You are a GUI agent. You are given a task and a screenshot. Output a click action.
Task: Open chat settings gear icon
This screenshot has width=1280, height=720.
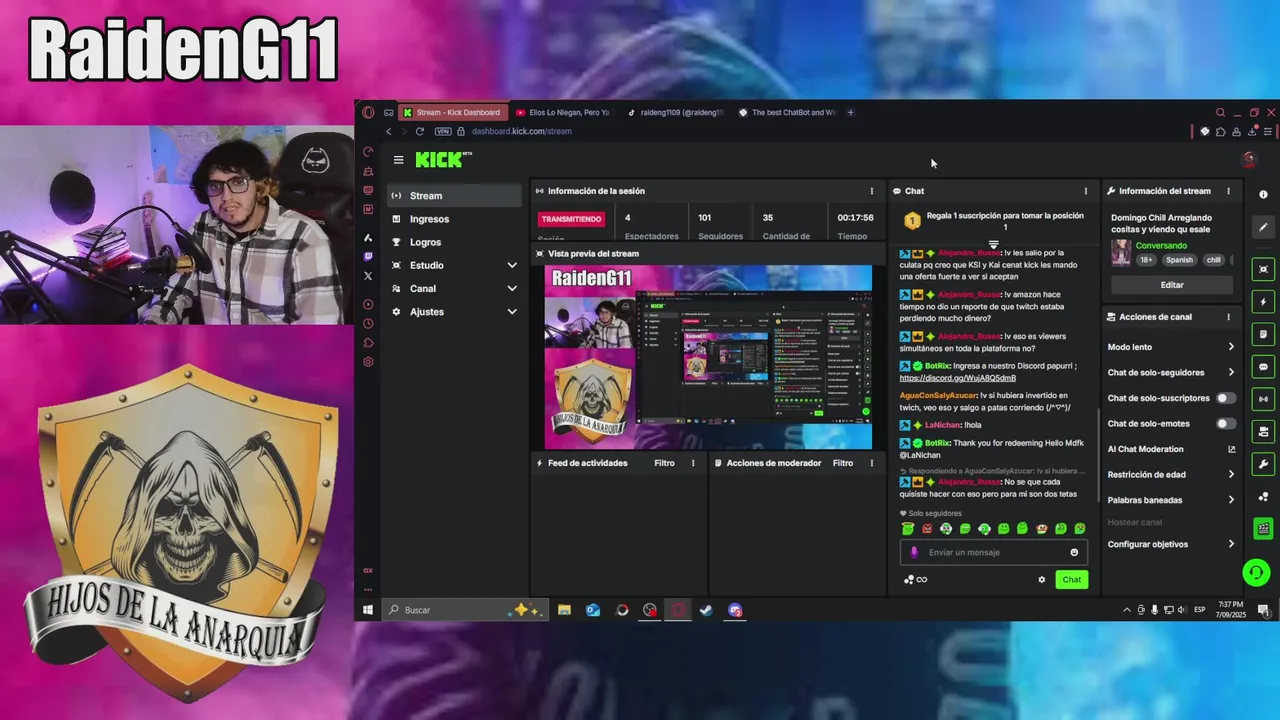click(1041, 580)
